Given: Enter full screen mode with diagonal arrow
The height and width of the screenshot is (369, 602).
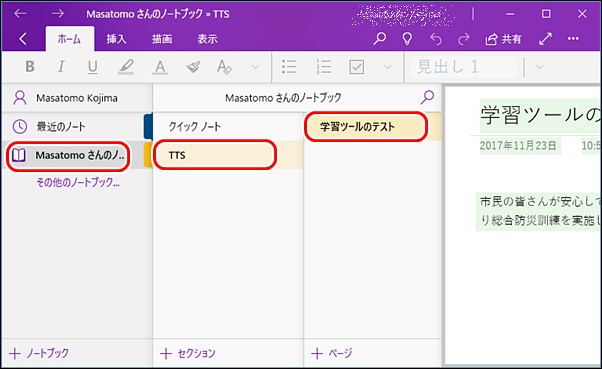Looking at the screenshot, I should tap(545, 38).
